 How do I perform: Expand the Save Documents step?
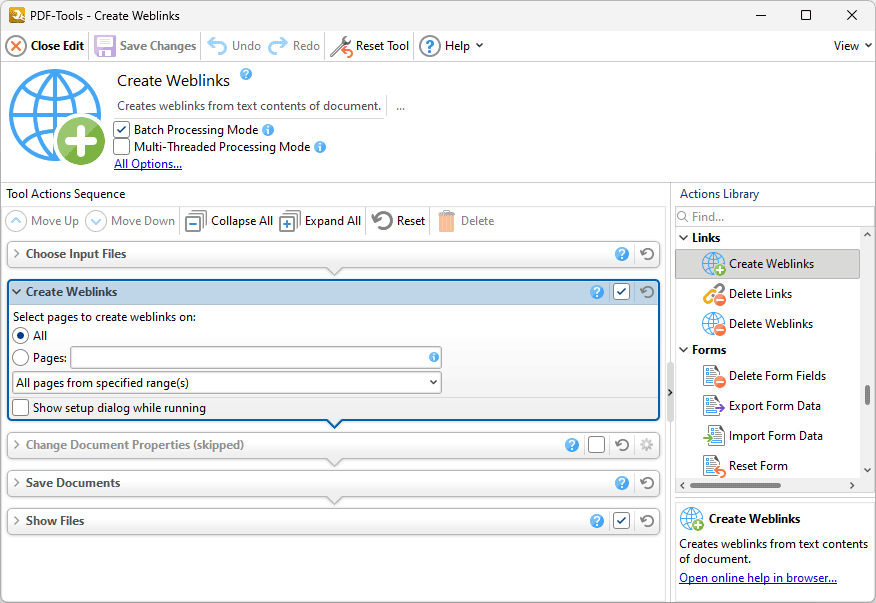[17, 483]
